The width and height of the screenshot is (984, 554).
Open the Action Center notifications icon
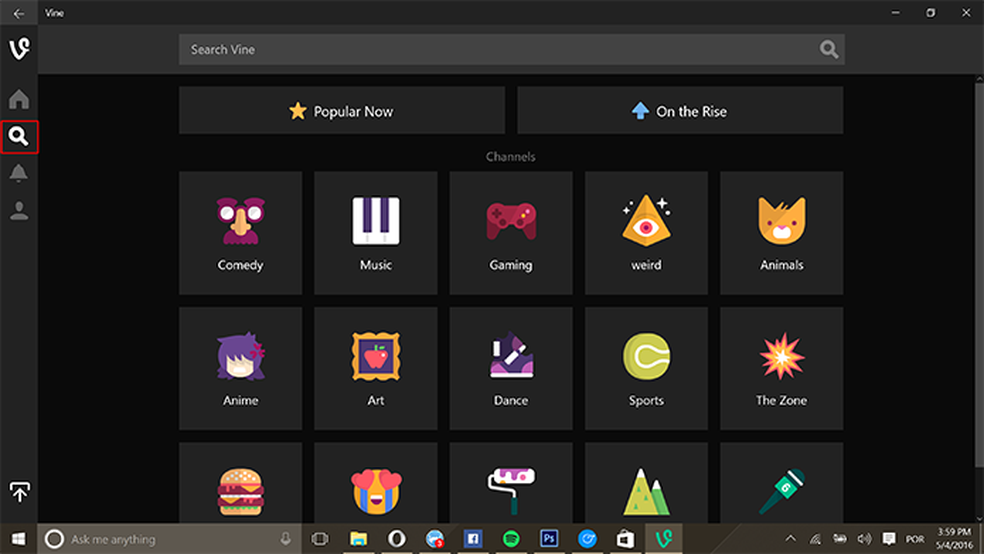[889, 539]
